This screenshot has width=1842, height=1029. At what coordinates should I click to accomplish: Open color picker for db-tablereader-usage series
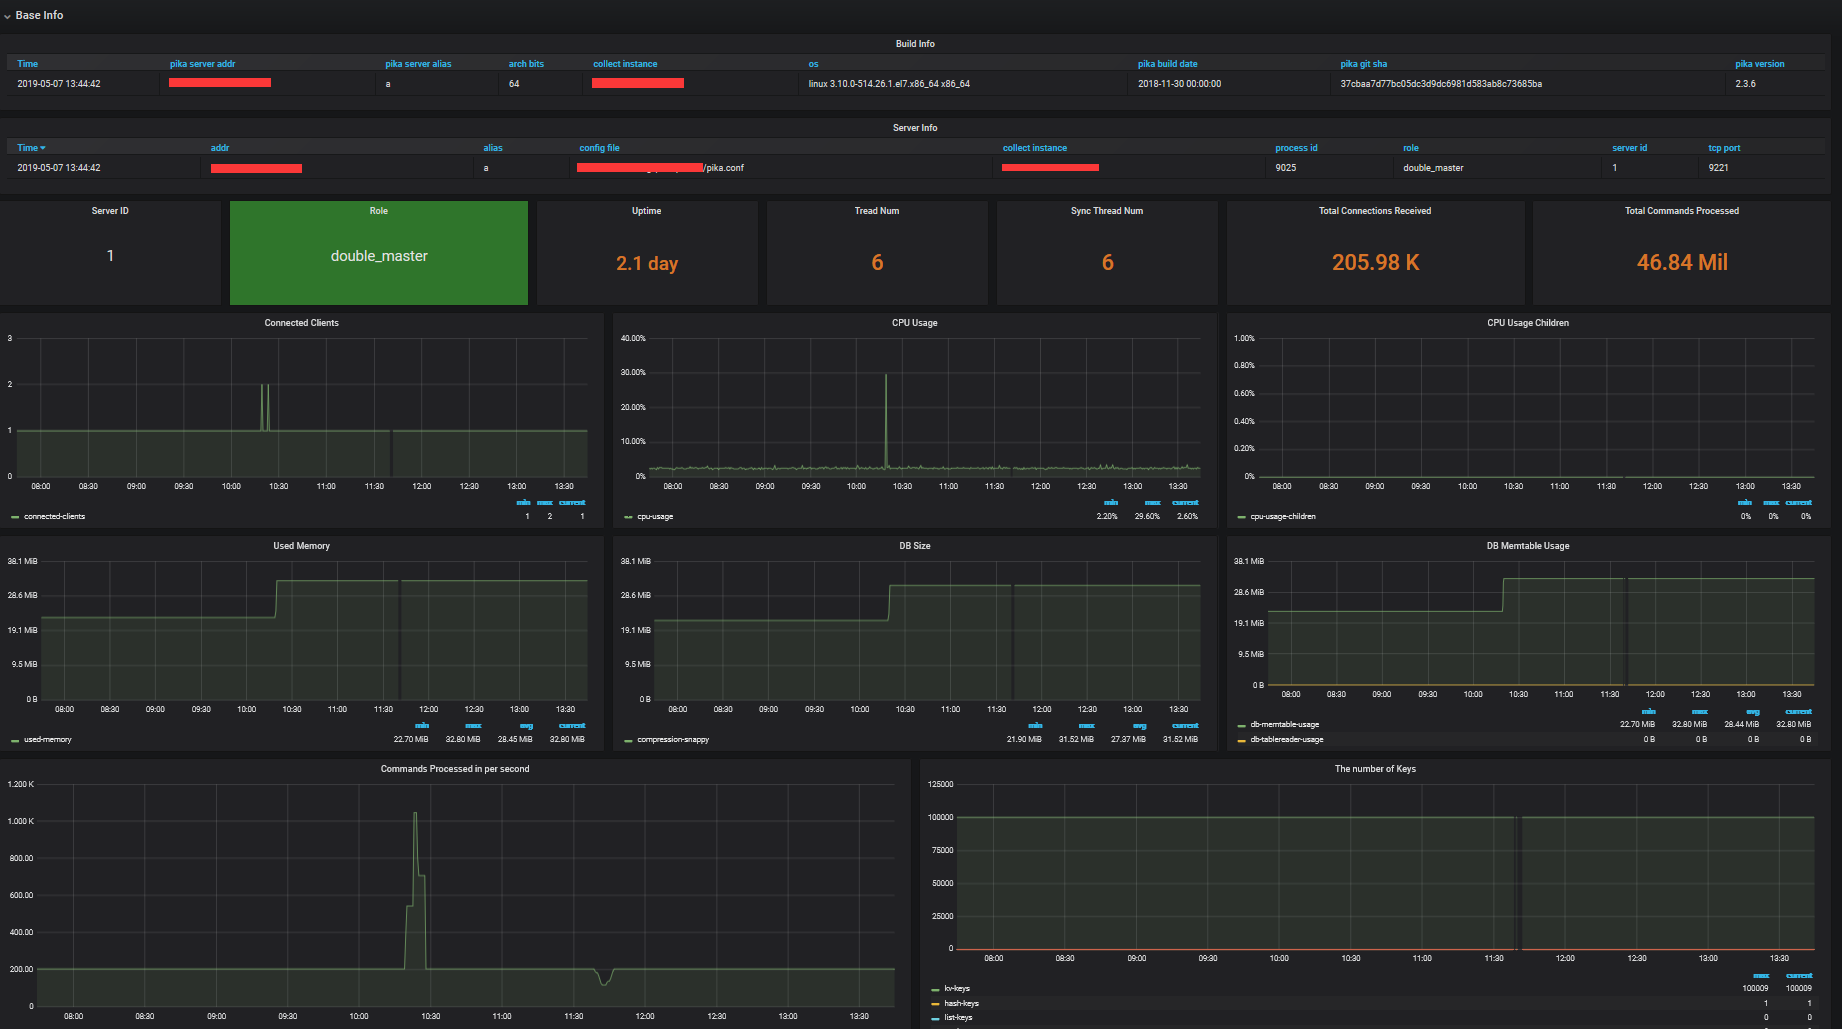pos(1242,740)
